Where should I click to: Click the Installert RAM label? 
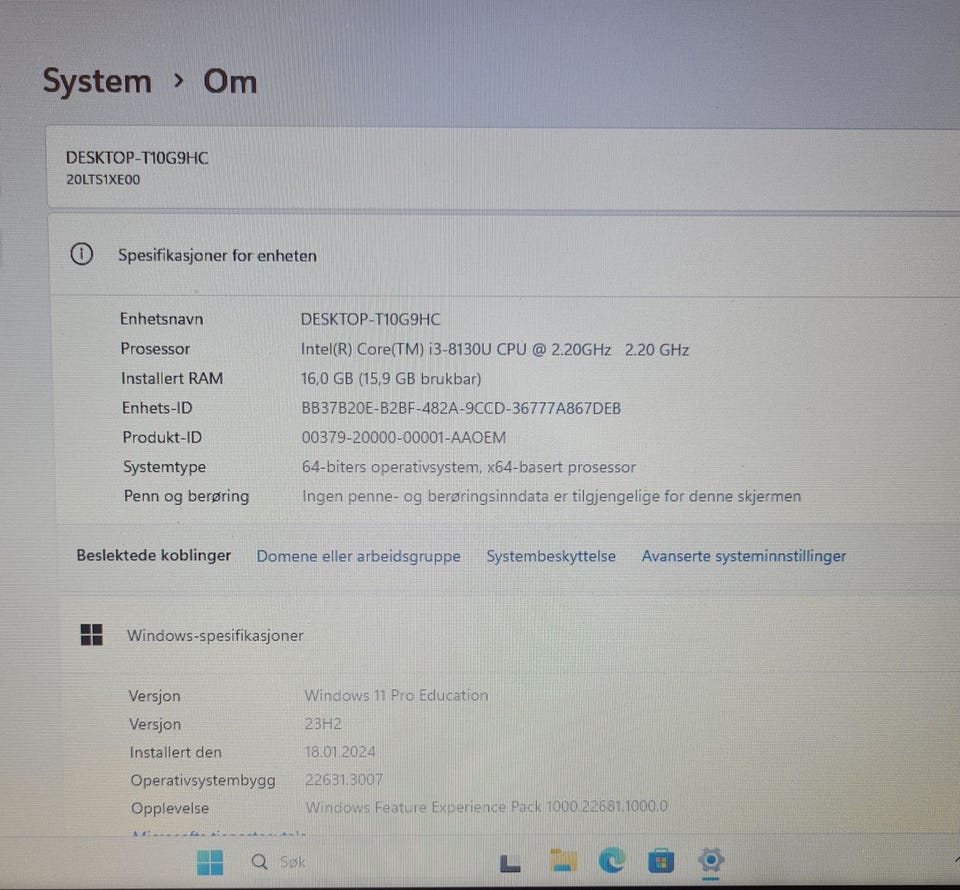point(172,378)
